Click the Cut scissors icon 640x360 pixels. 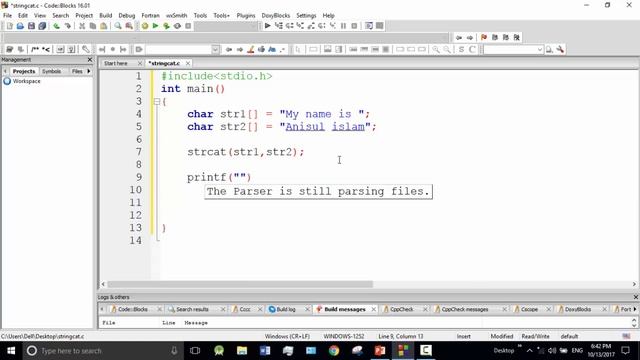(x=82, y=26)
